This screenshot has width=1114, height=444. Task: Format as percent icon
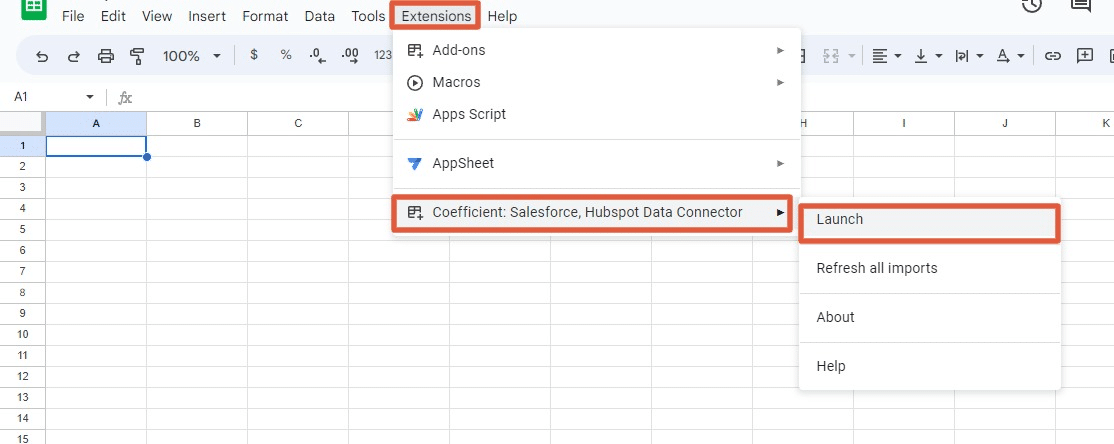click(286, 55)
